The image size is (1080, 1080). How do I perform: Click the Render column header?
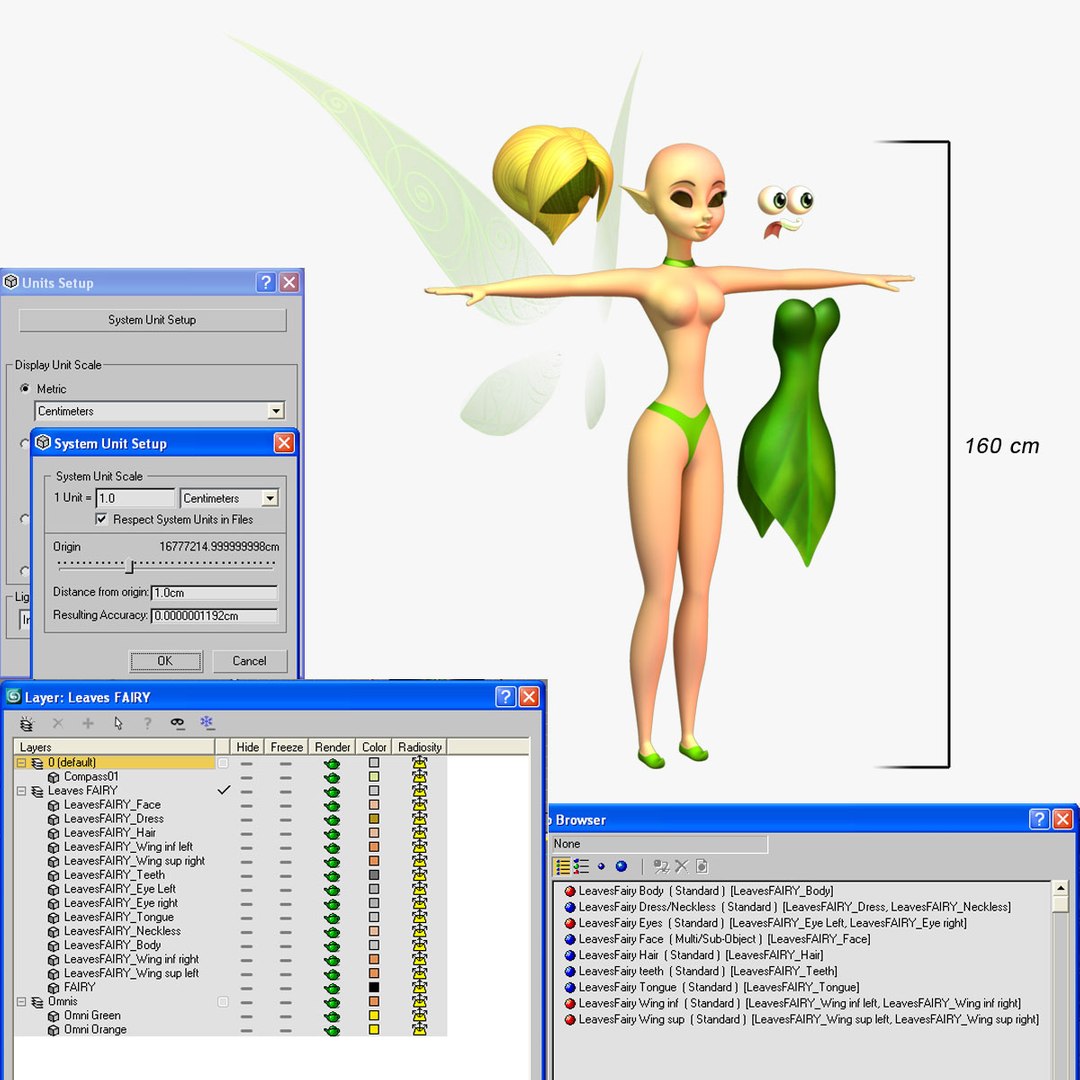(x=332, y=747)
